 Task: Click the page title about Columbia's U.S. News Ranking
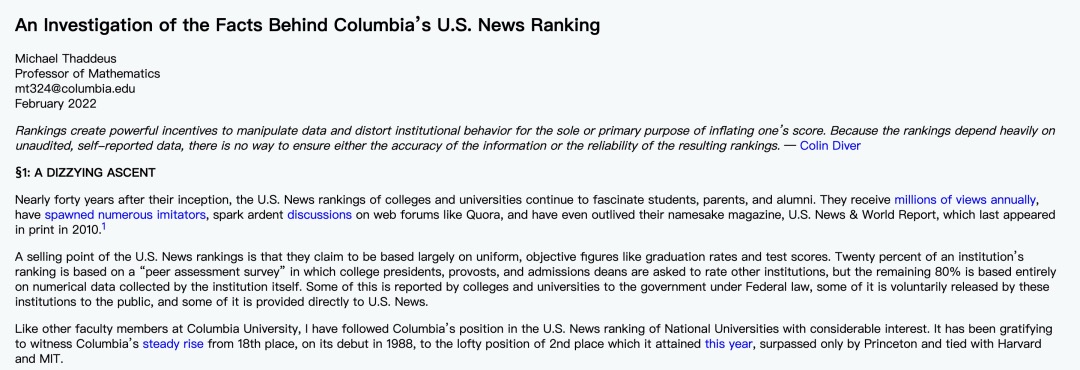point(307,25)
